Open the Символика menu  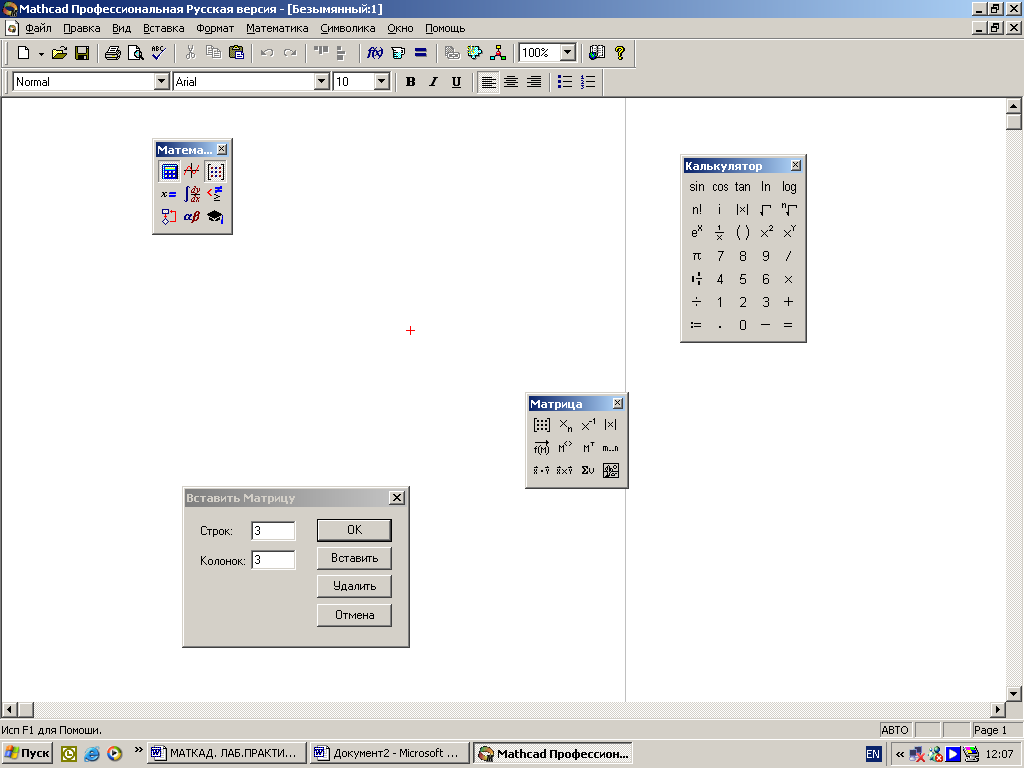tap(347, 28)
